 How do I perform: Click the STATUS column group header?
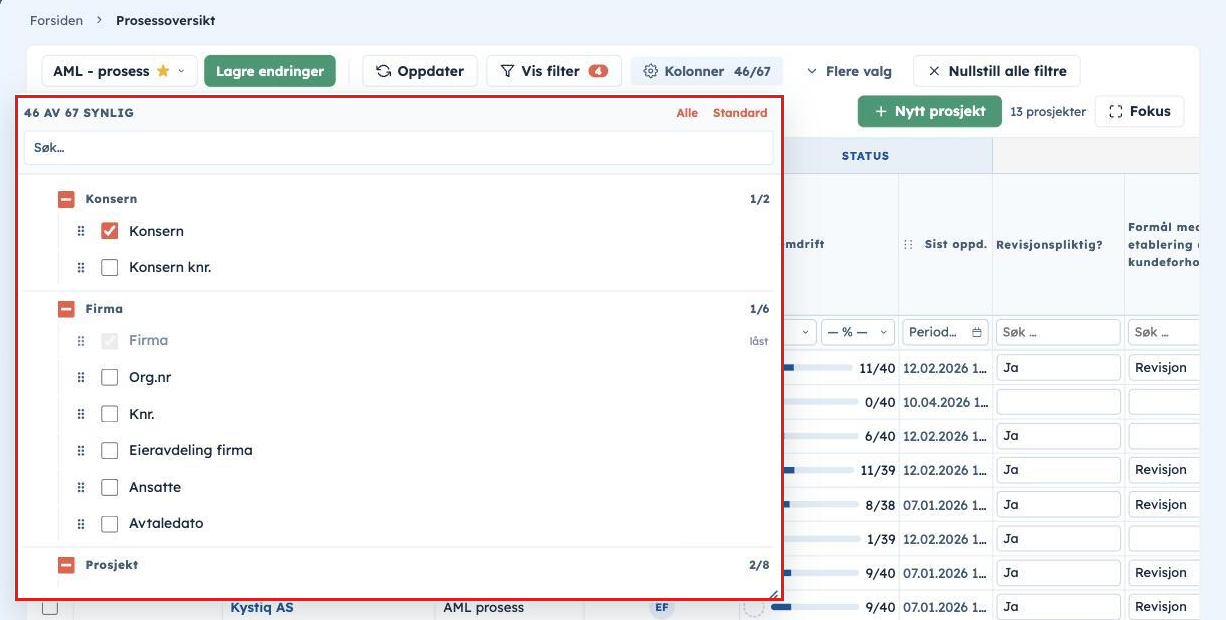click(865, 156)
